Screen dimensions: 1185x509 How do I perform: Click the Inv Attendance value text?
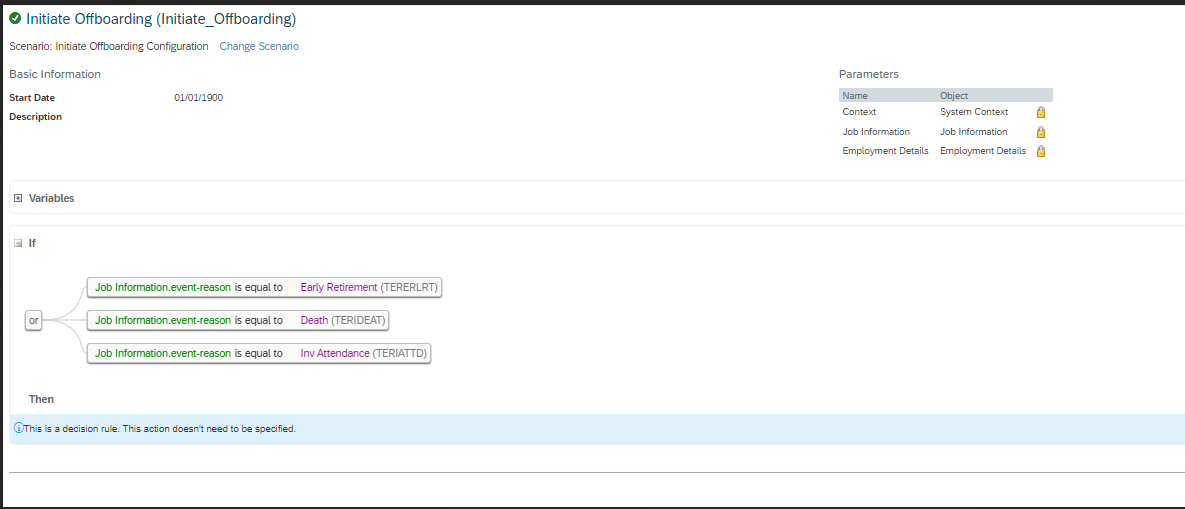pos(335,353)
